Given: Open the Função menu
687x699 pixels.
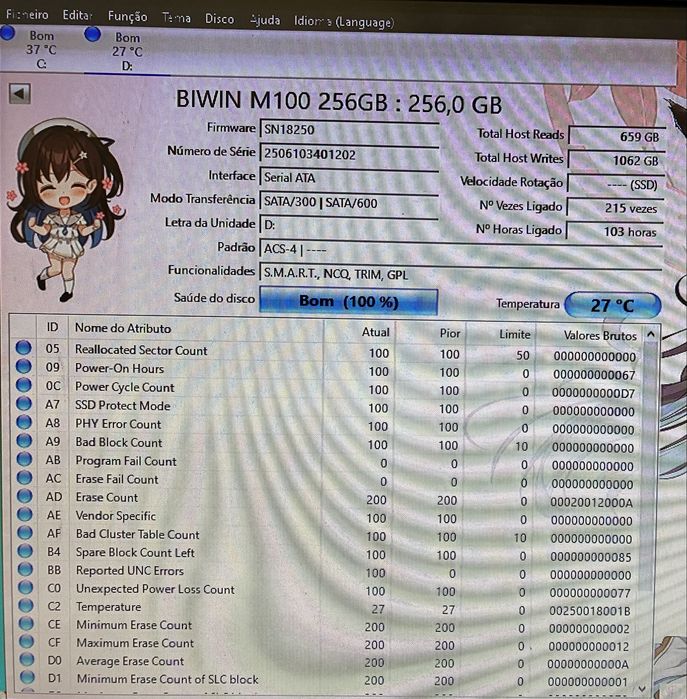Looking at the screenshot, I should click(x=127, y=16).
